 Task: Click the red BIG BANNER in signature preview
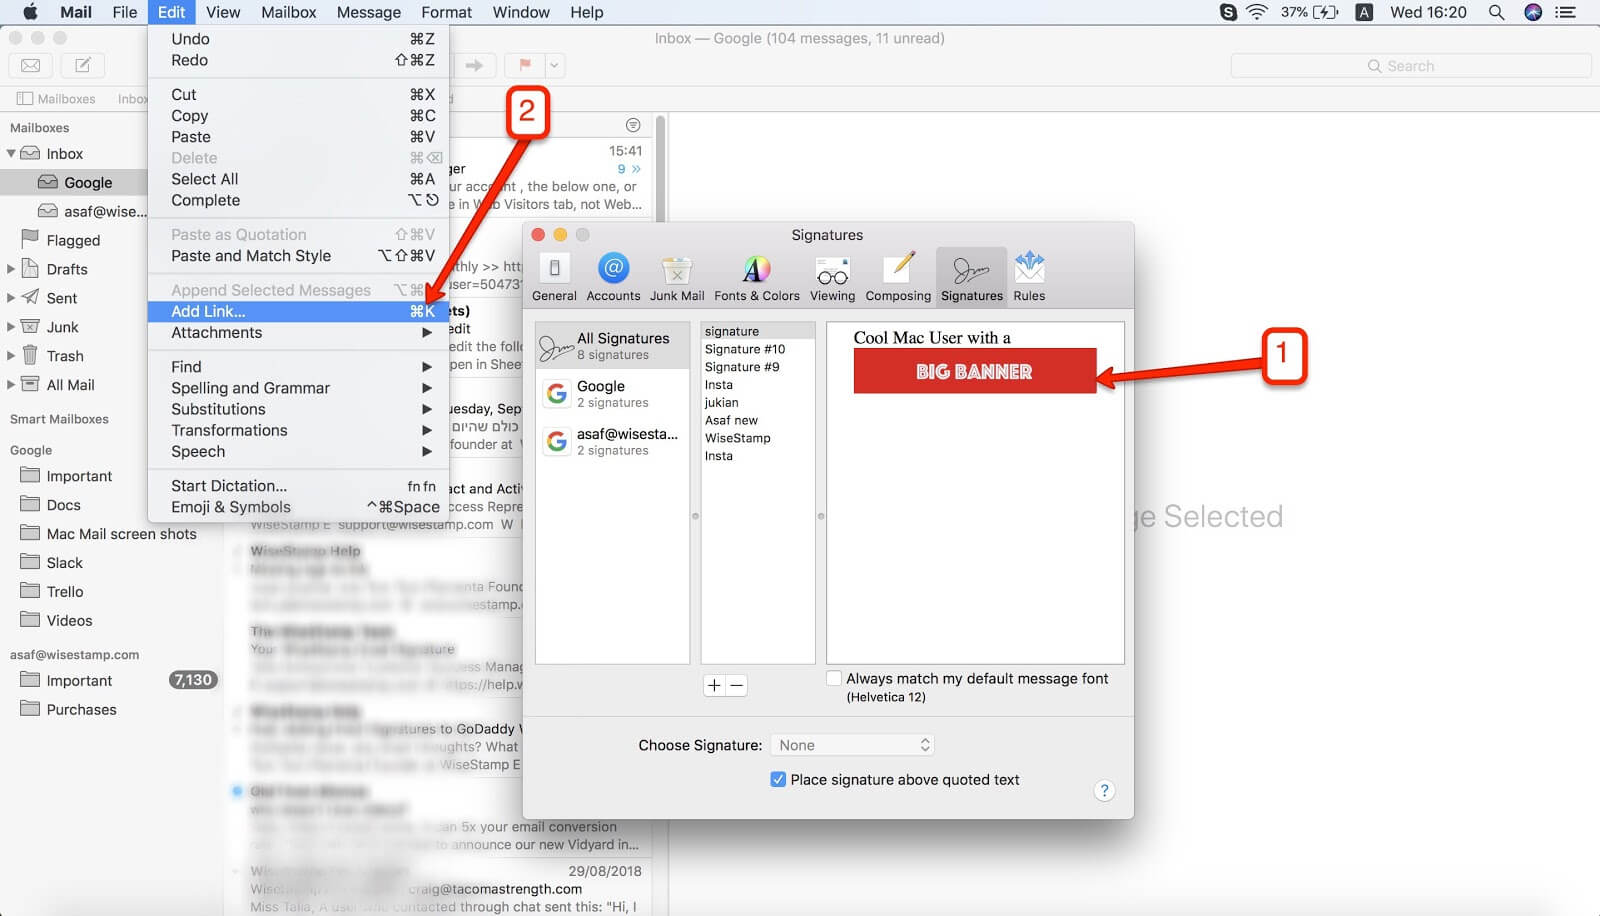point(973,371)
